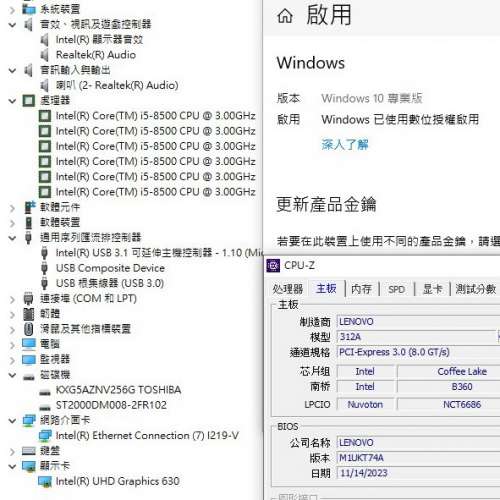Screen dimensions: 500x500
Task: Select Intel(R) USB 3.1 可延伸主機控制器 row
Action: pos(151,253)
